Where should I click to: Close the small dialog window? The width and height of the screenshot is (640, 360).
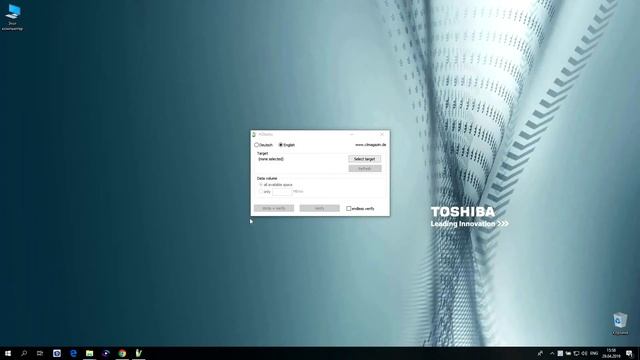pos(382,134)
